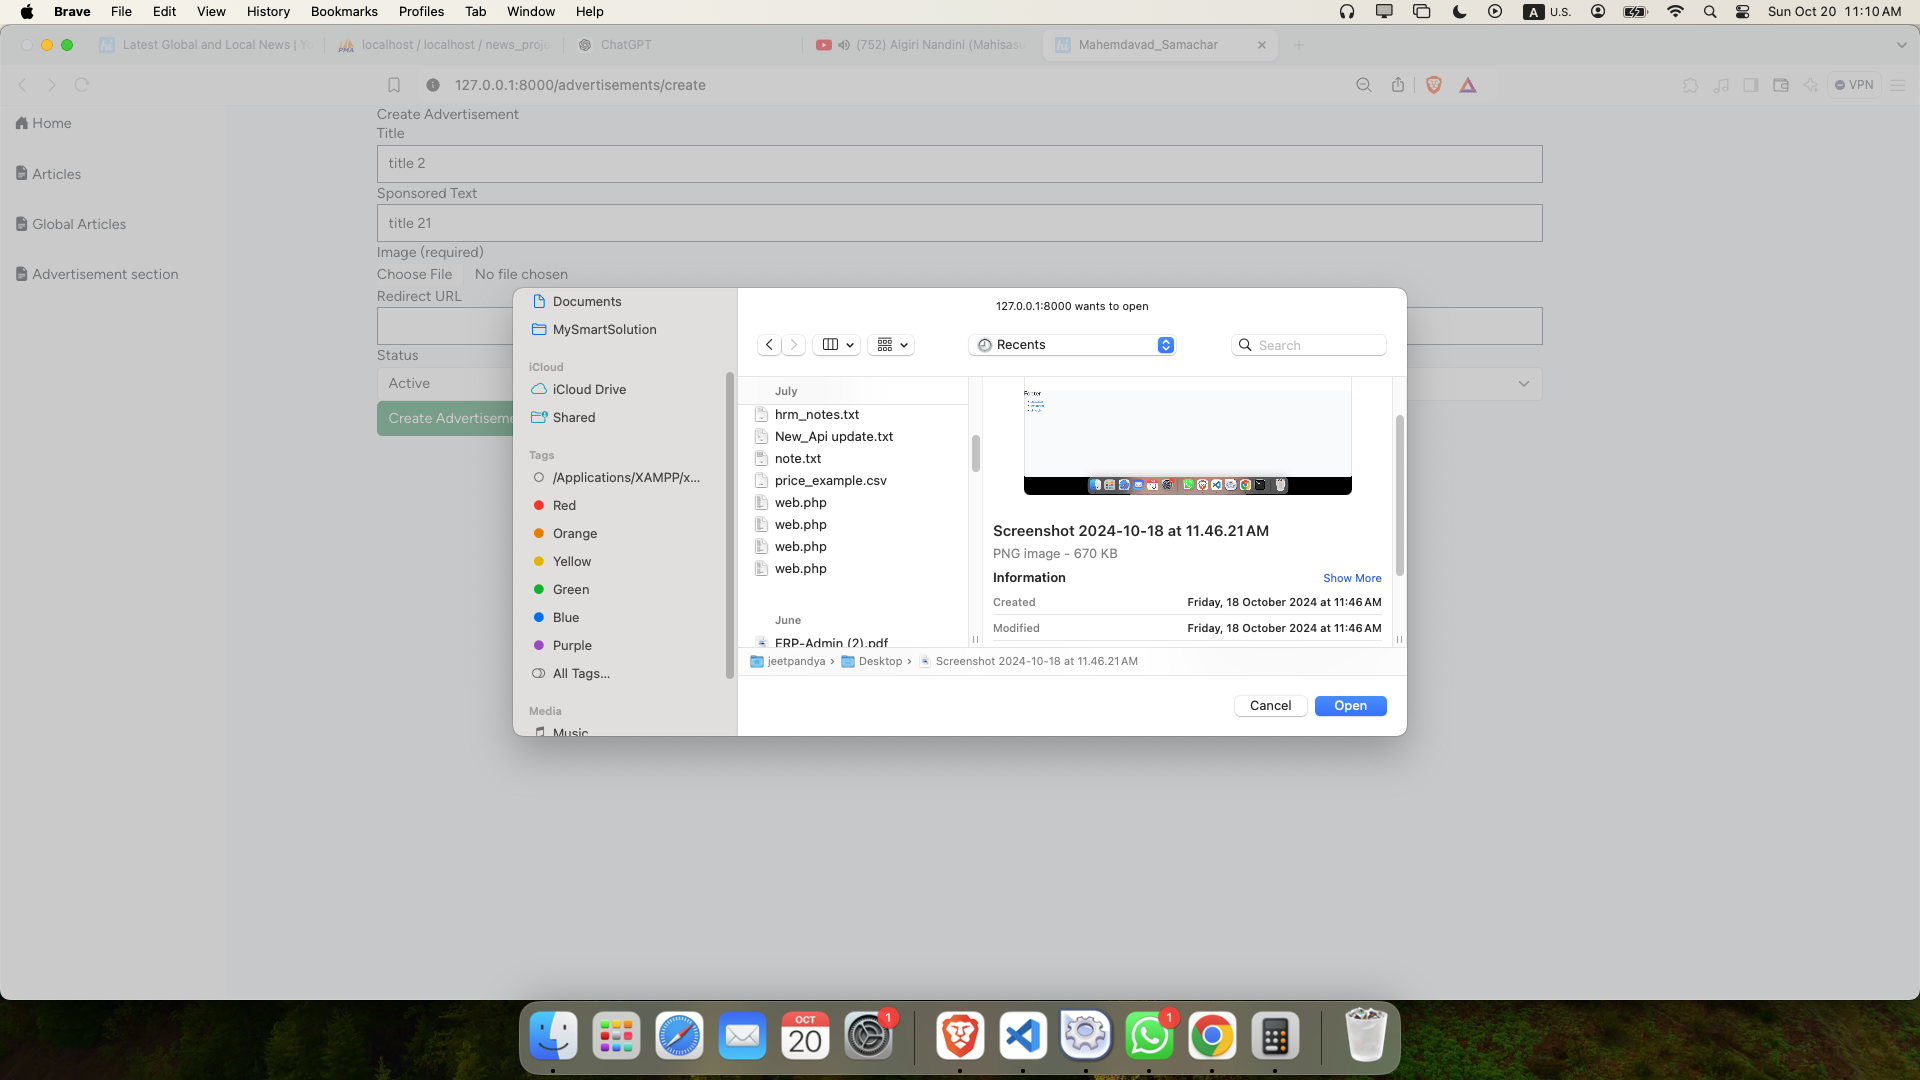Click the Brave Shields lion icon

point(1433,85)
